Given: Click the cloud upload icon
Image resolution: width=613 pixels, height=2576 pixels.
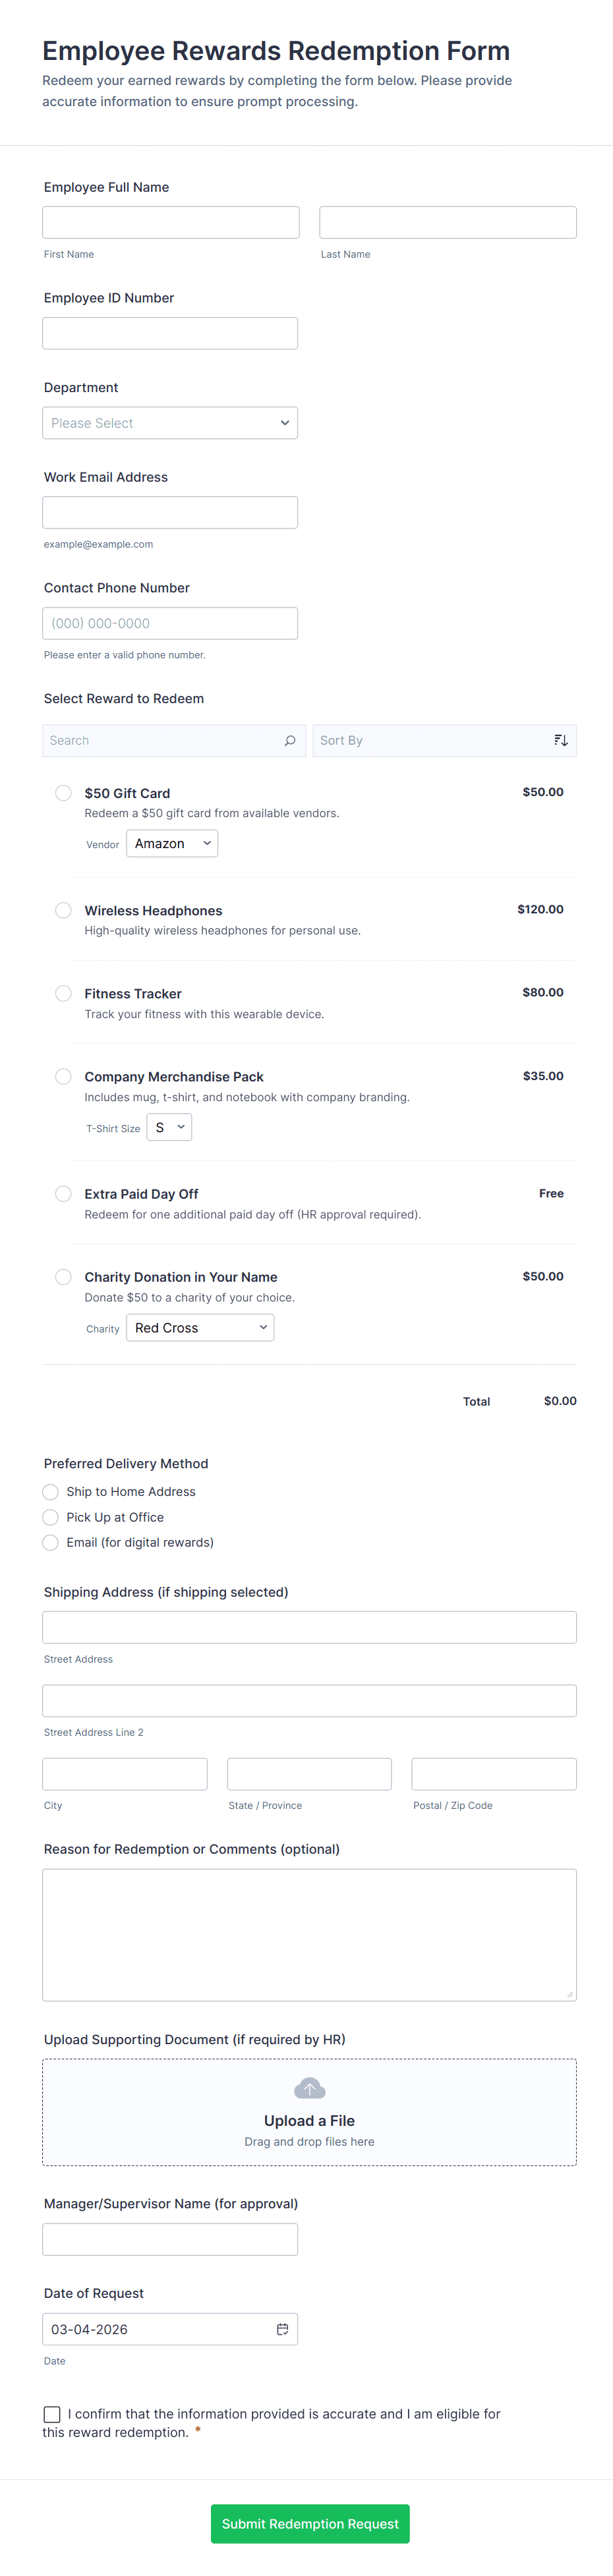Looking at the screenshot, I should click(310, 2089).
